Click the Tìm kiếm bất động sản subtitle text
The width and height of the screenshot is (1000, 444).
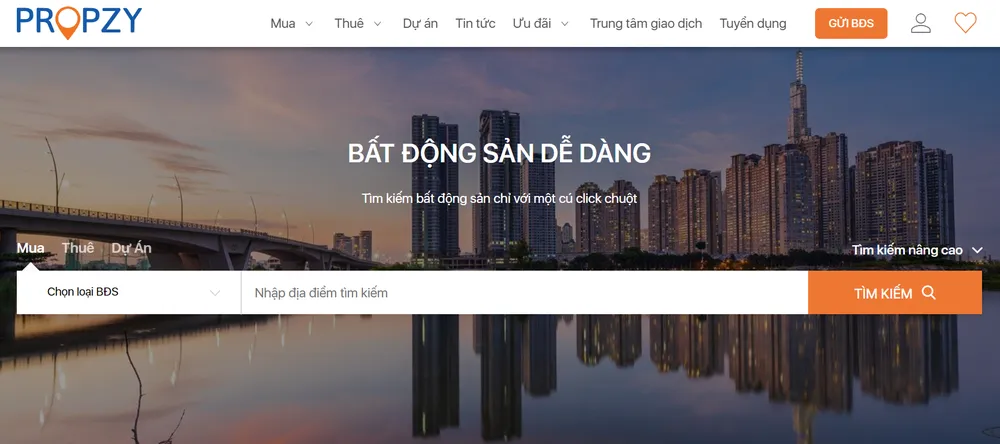pos(499,198)
